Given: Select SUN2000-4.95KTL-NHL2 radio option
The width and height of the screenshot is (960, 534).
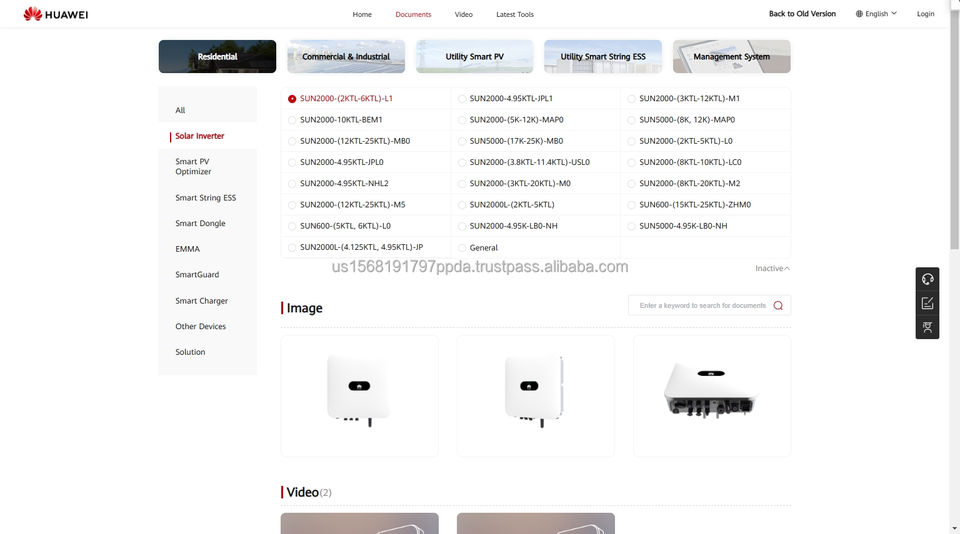Looking at the screenshot, I should (292, 184).
